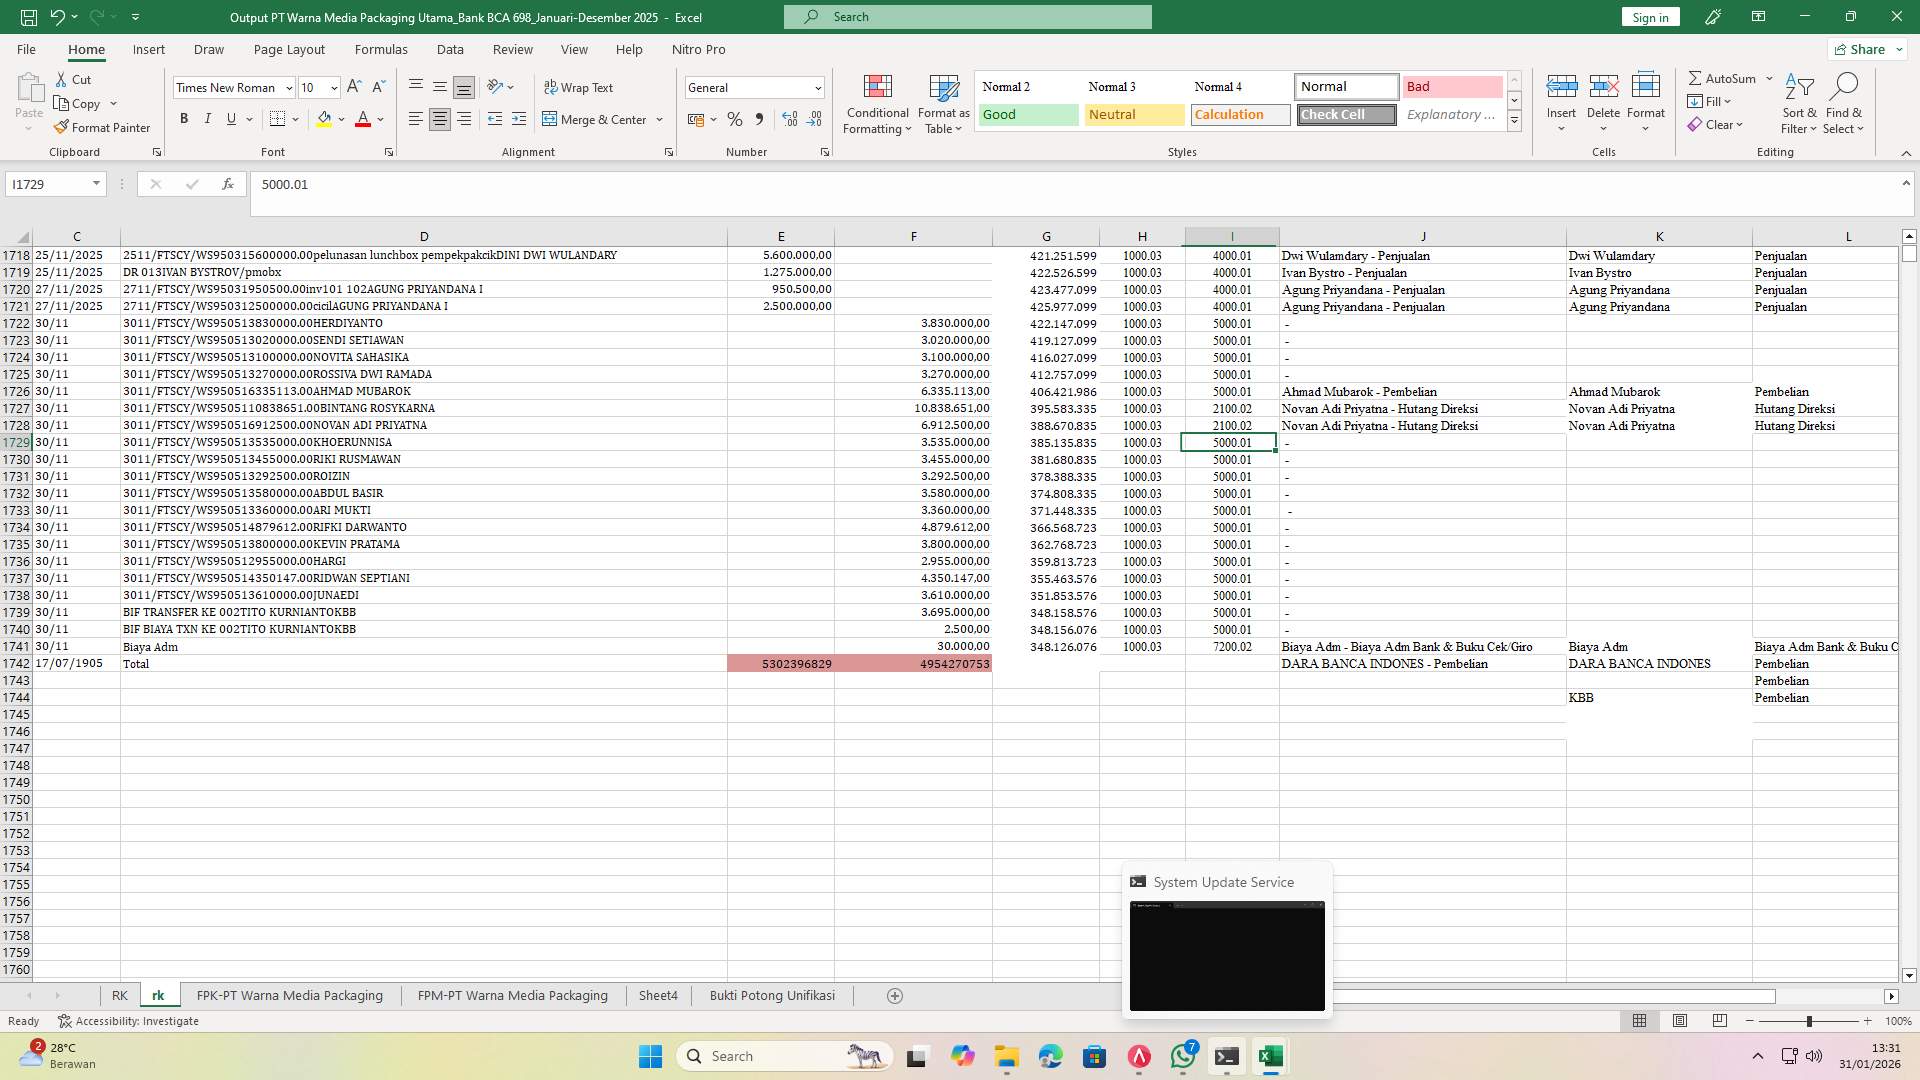The height and width of the screenshot is (1080, 1920).
Task: Select the Format Painter tool
Action: pos(102,127)
